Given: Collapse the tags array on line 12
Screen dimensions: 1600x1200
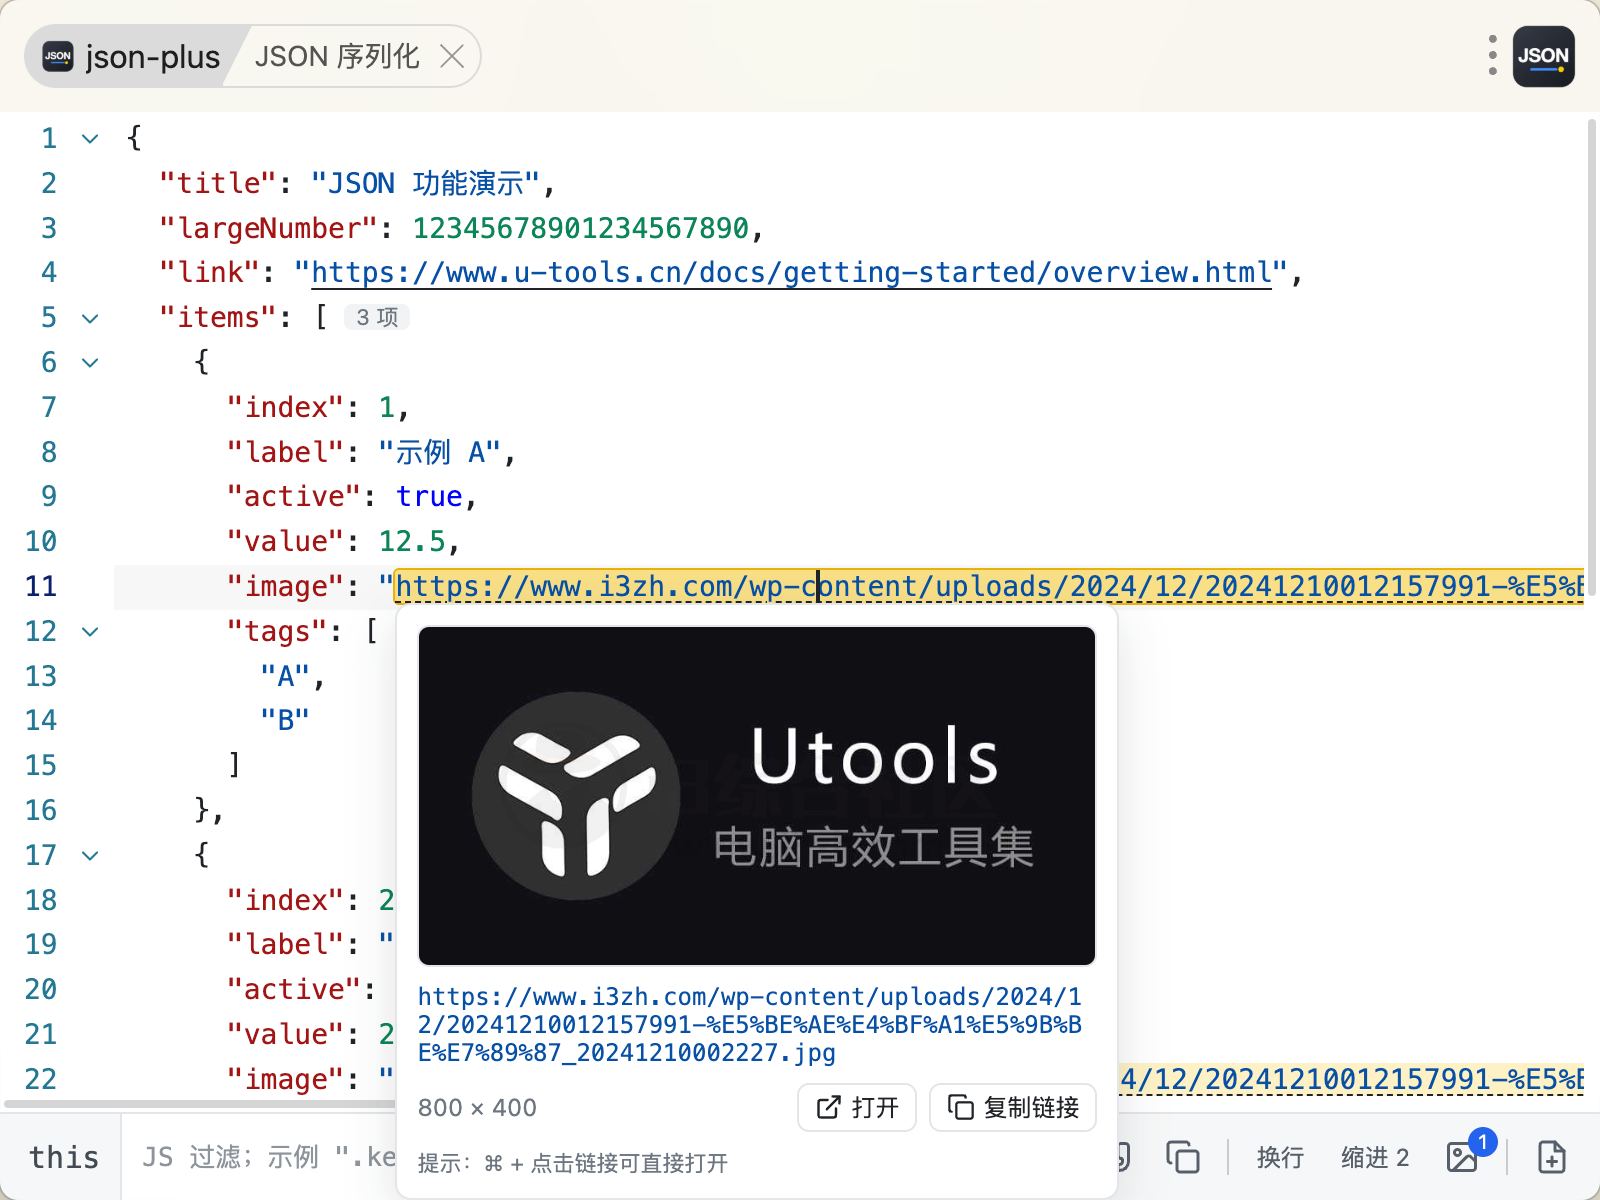Looking at the screenshot, I should tap(90, 631).
